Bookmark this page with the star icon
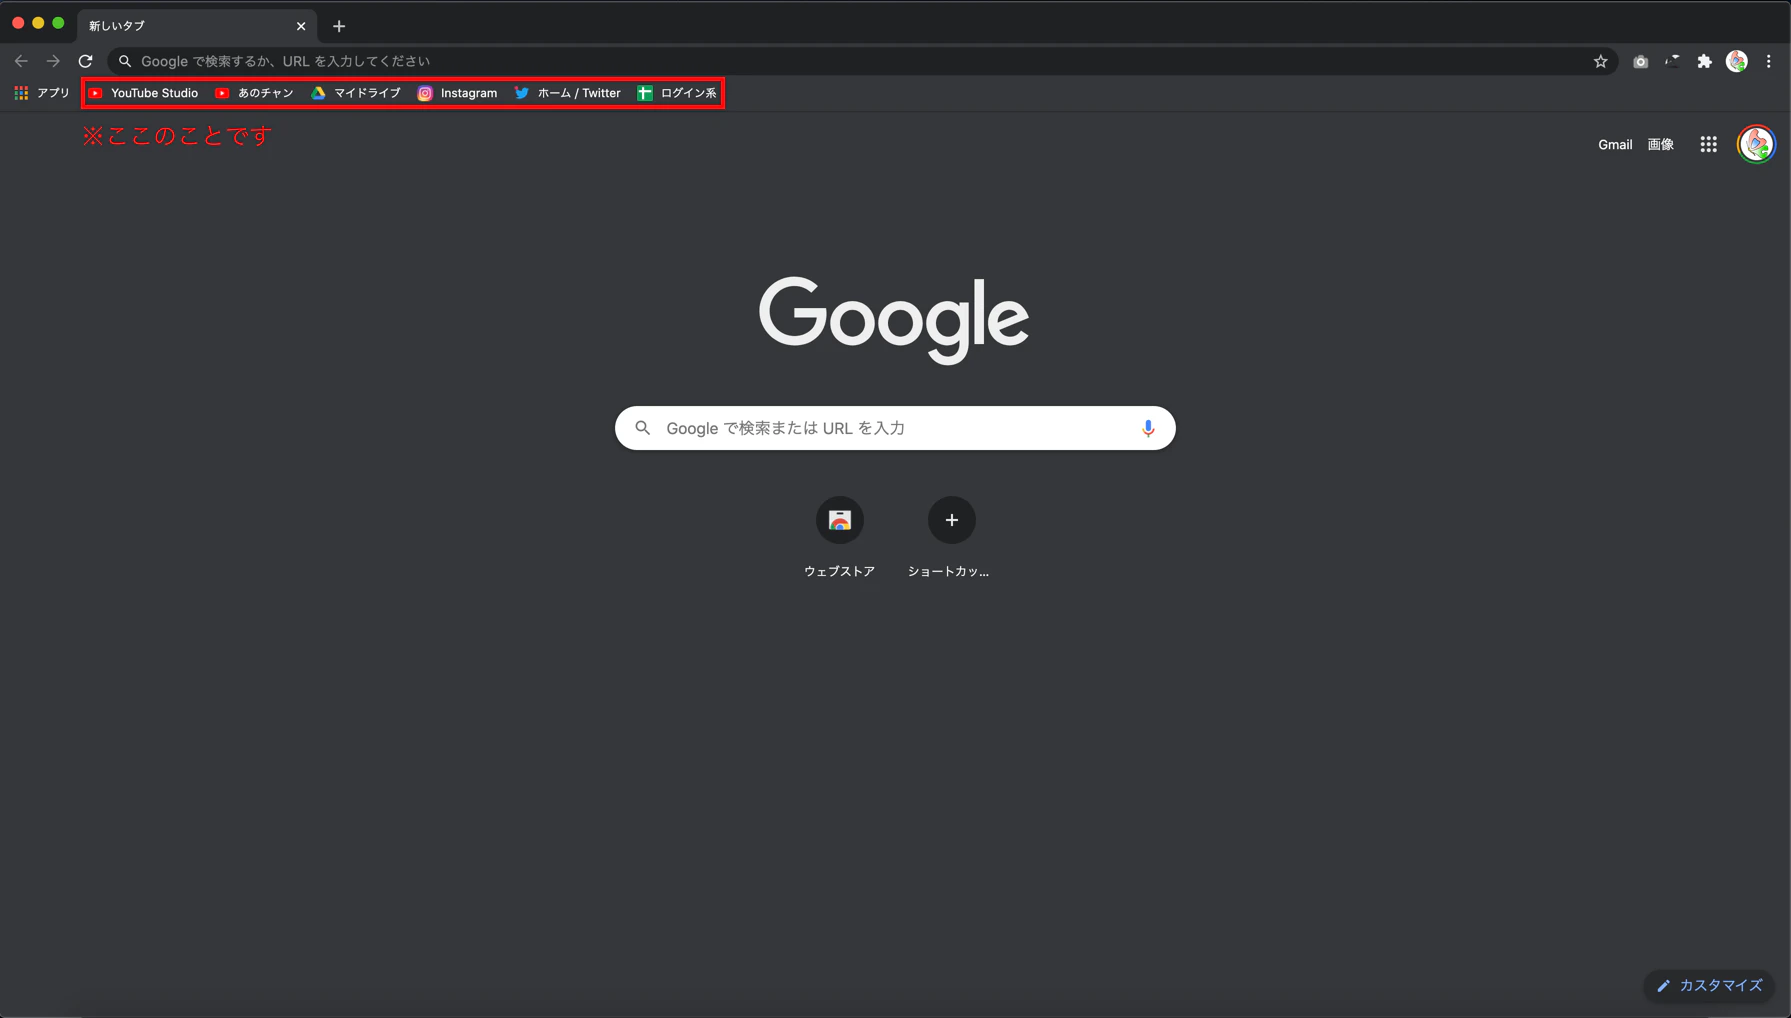 (x=1600, y=61)
